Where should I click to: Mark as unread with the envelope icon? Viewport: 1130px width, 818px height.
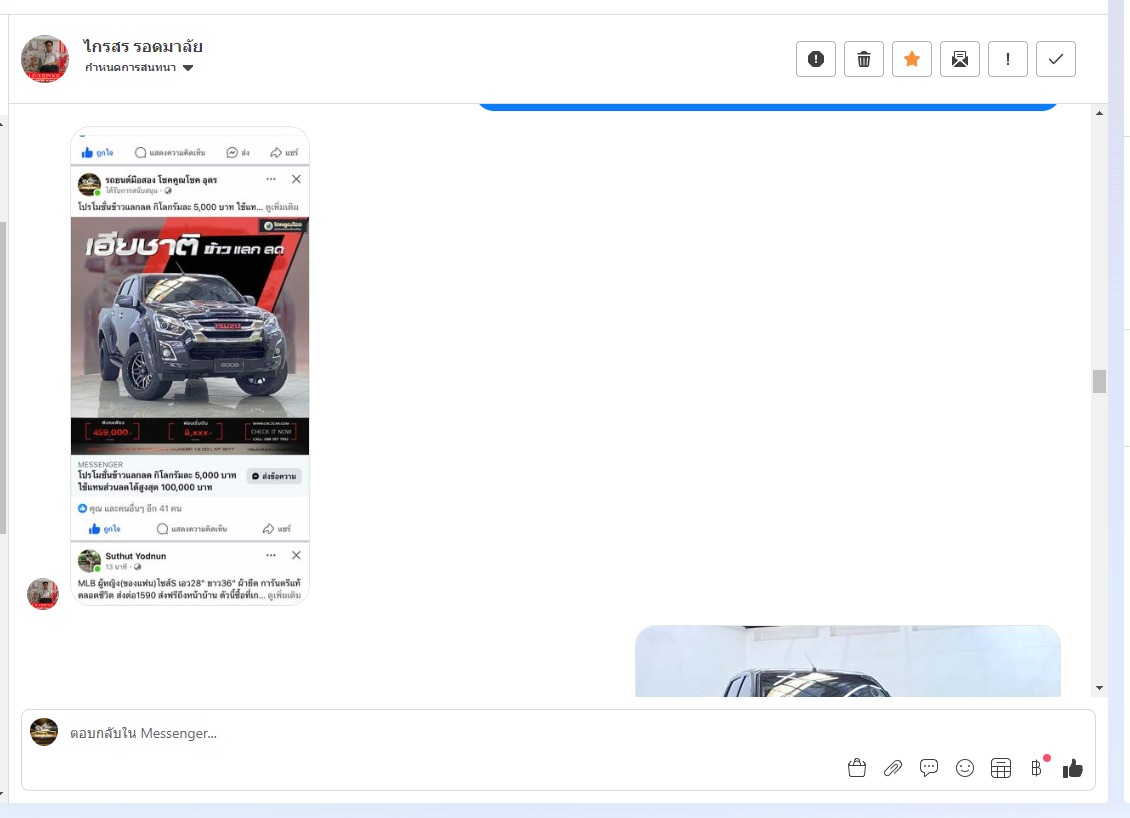tap(960, 59)
